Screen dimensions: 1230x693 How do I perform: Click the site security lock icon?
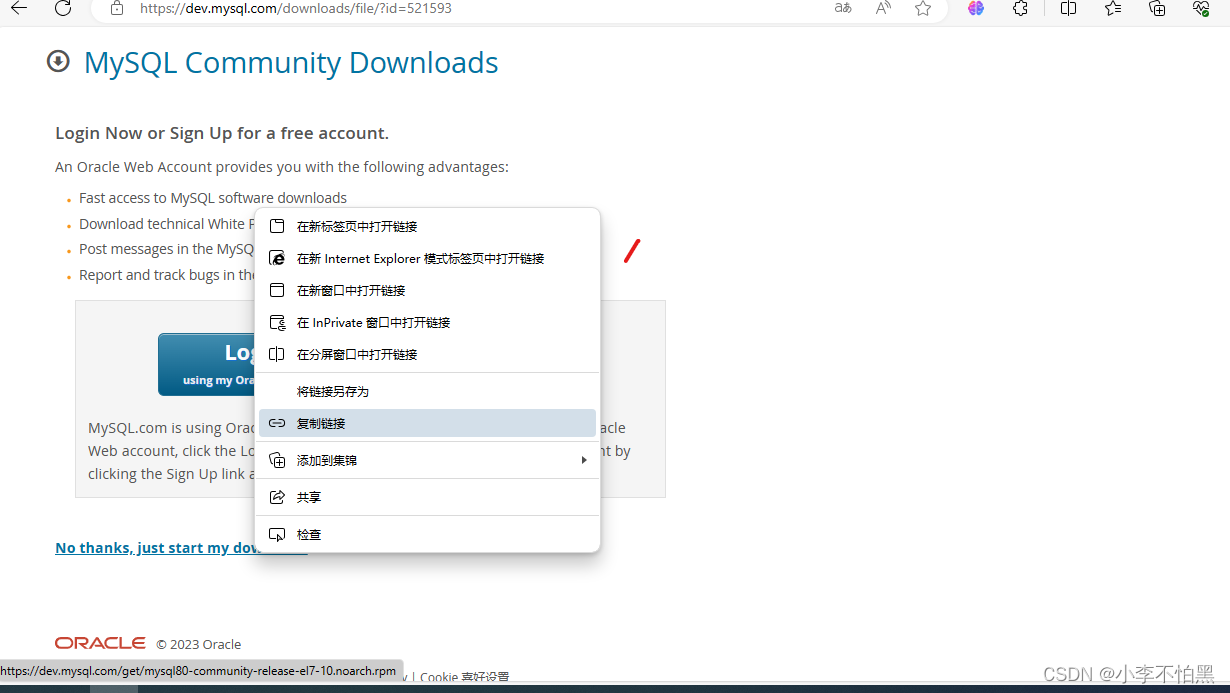coord(116,10)
